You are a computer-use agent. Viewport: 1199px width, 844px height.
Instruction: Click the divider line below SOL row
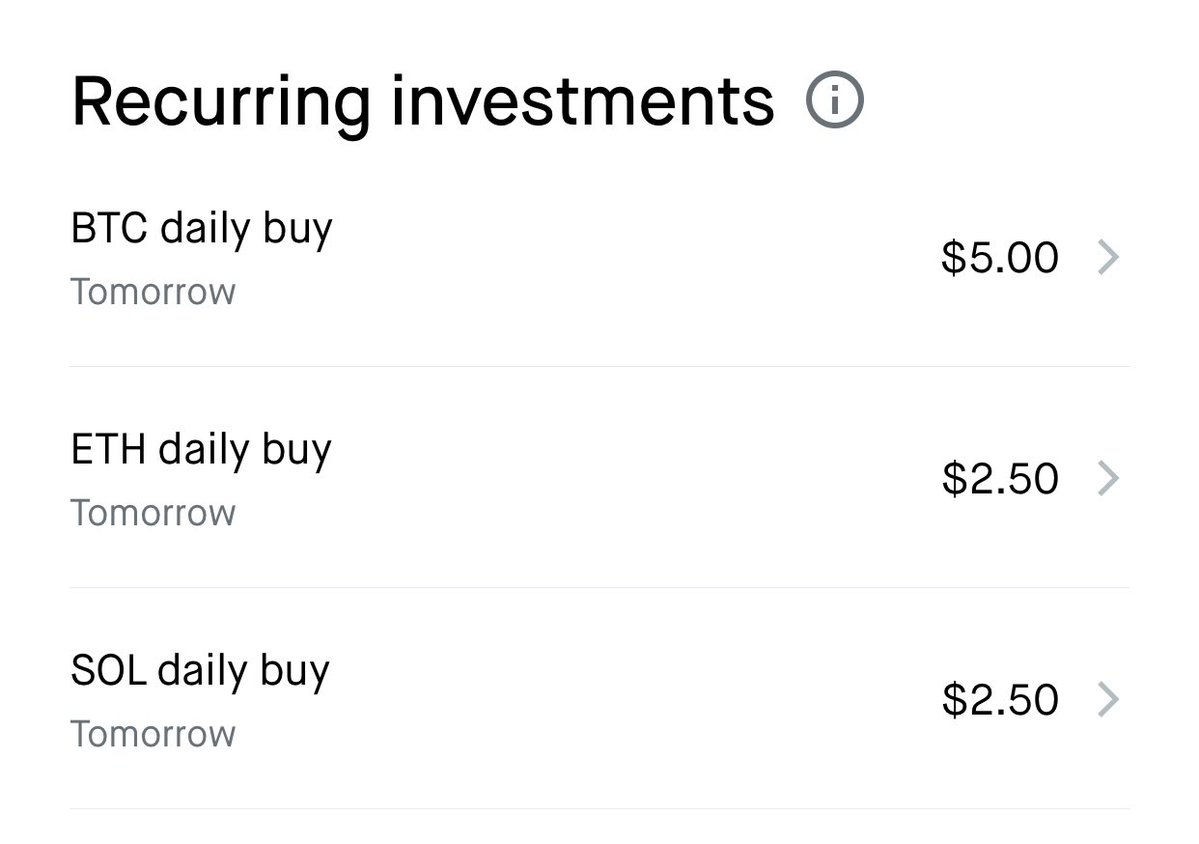[x=600, y=808]
